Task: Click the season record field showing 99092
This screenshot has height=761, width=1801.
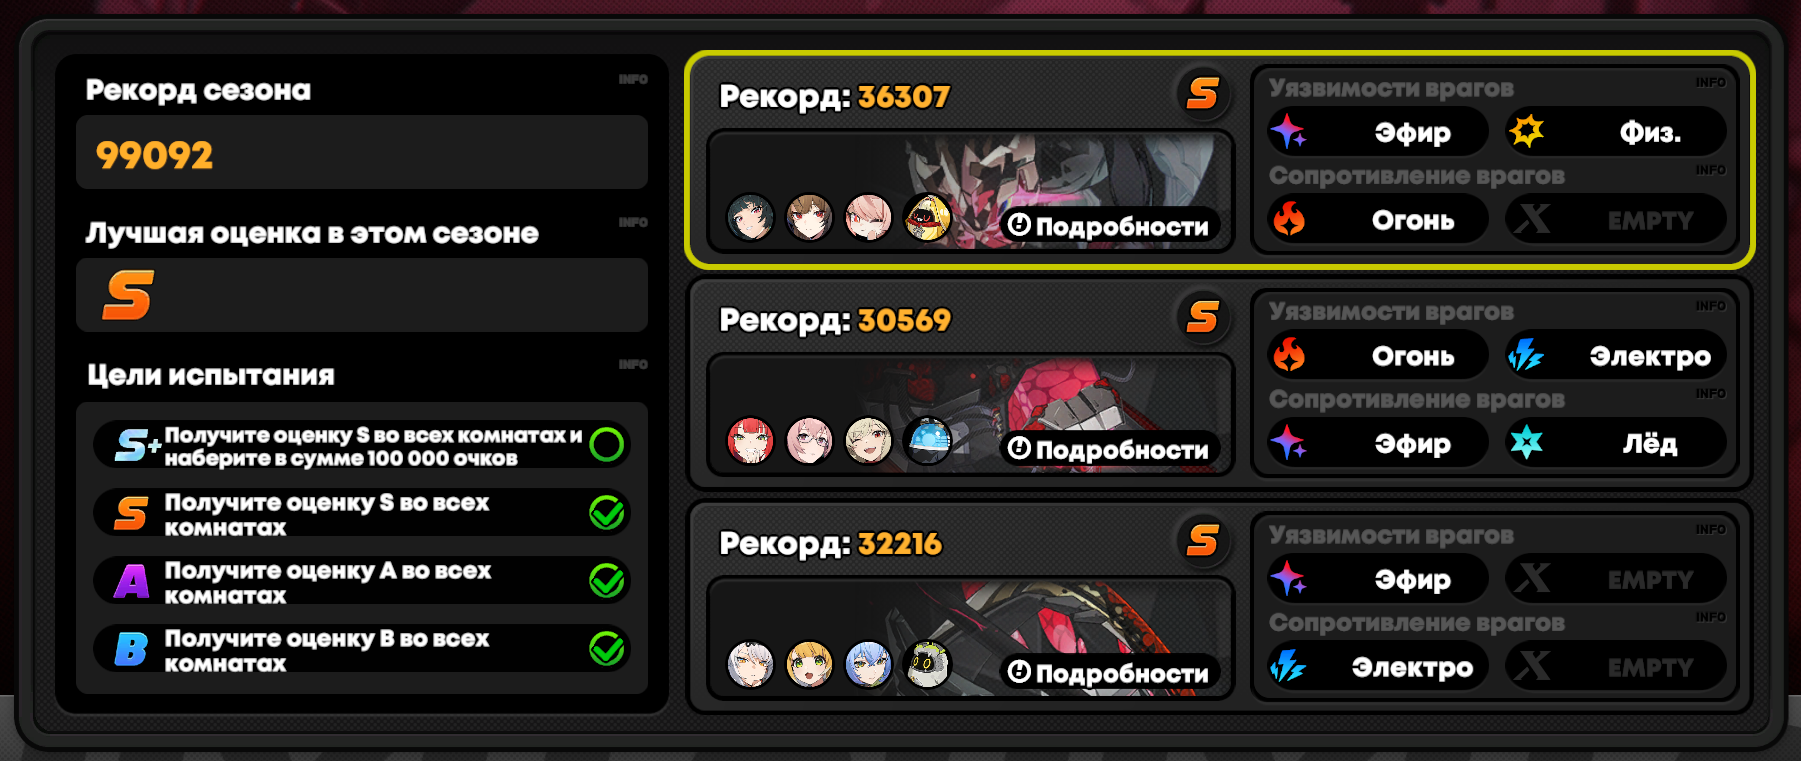Action: click(362, 152)
